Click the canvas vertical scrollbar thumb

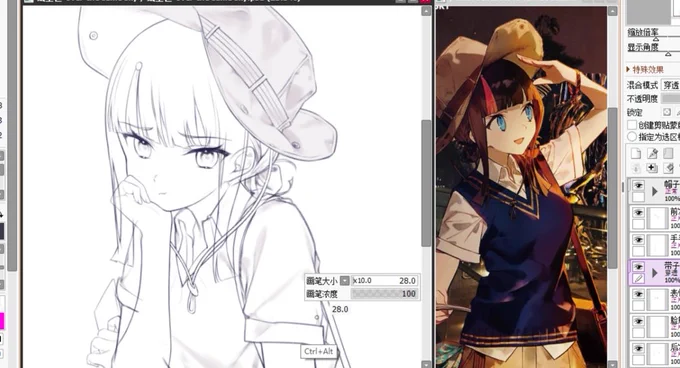(x=426, y=184)
